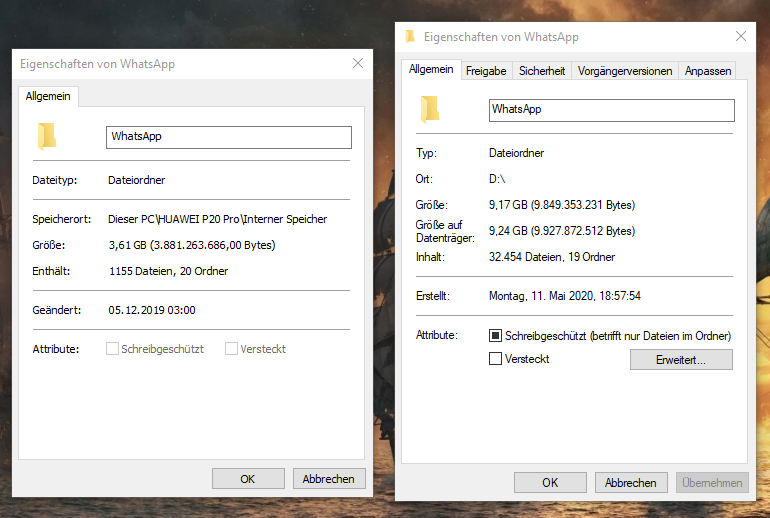This screenshot has height=518, width=770.
Task: Click '32.454 Dateien, 19 Ordner' text
Action: coord(552,257)
